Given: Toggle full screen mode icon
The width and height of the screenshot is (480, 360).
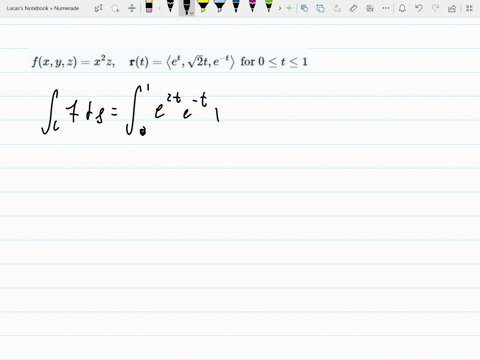Looking at the screenshot, I should 469,8.
